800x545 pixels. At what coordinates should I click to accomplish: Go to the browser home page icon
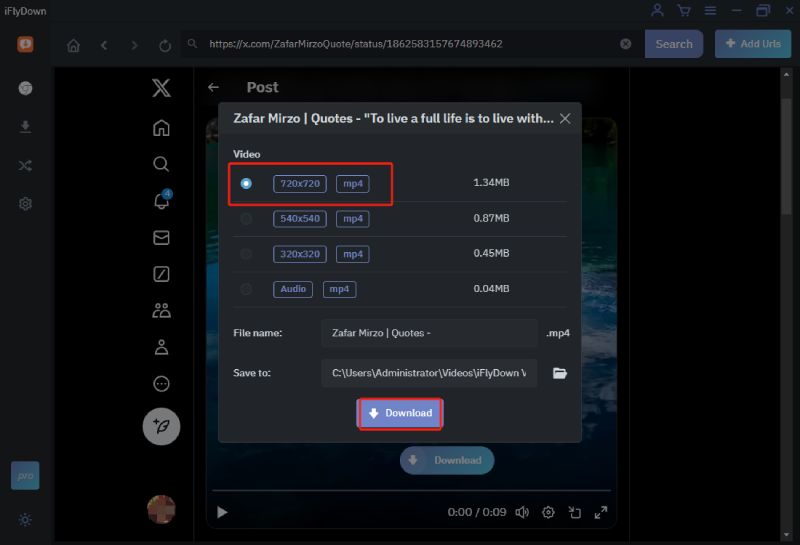coord(73,45)
